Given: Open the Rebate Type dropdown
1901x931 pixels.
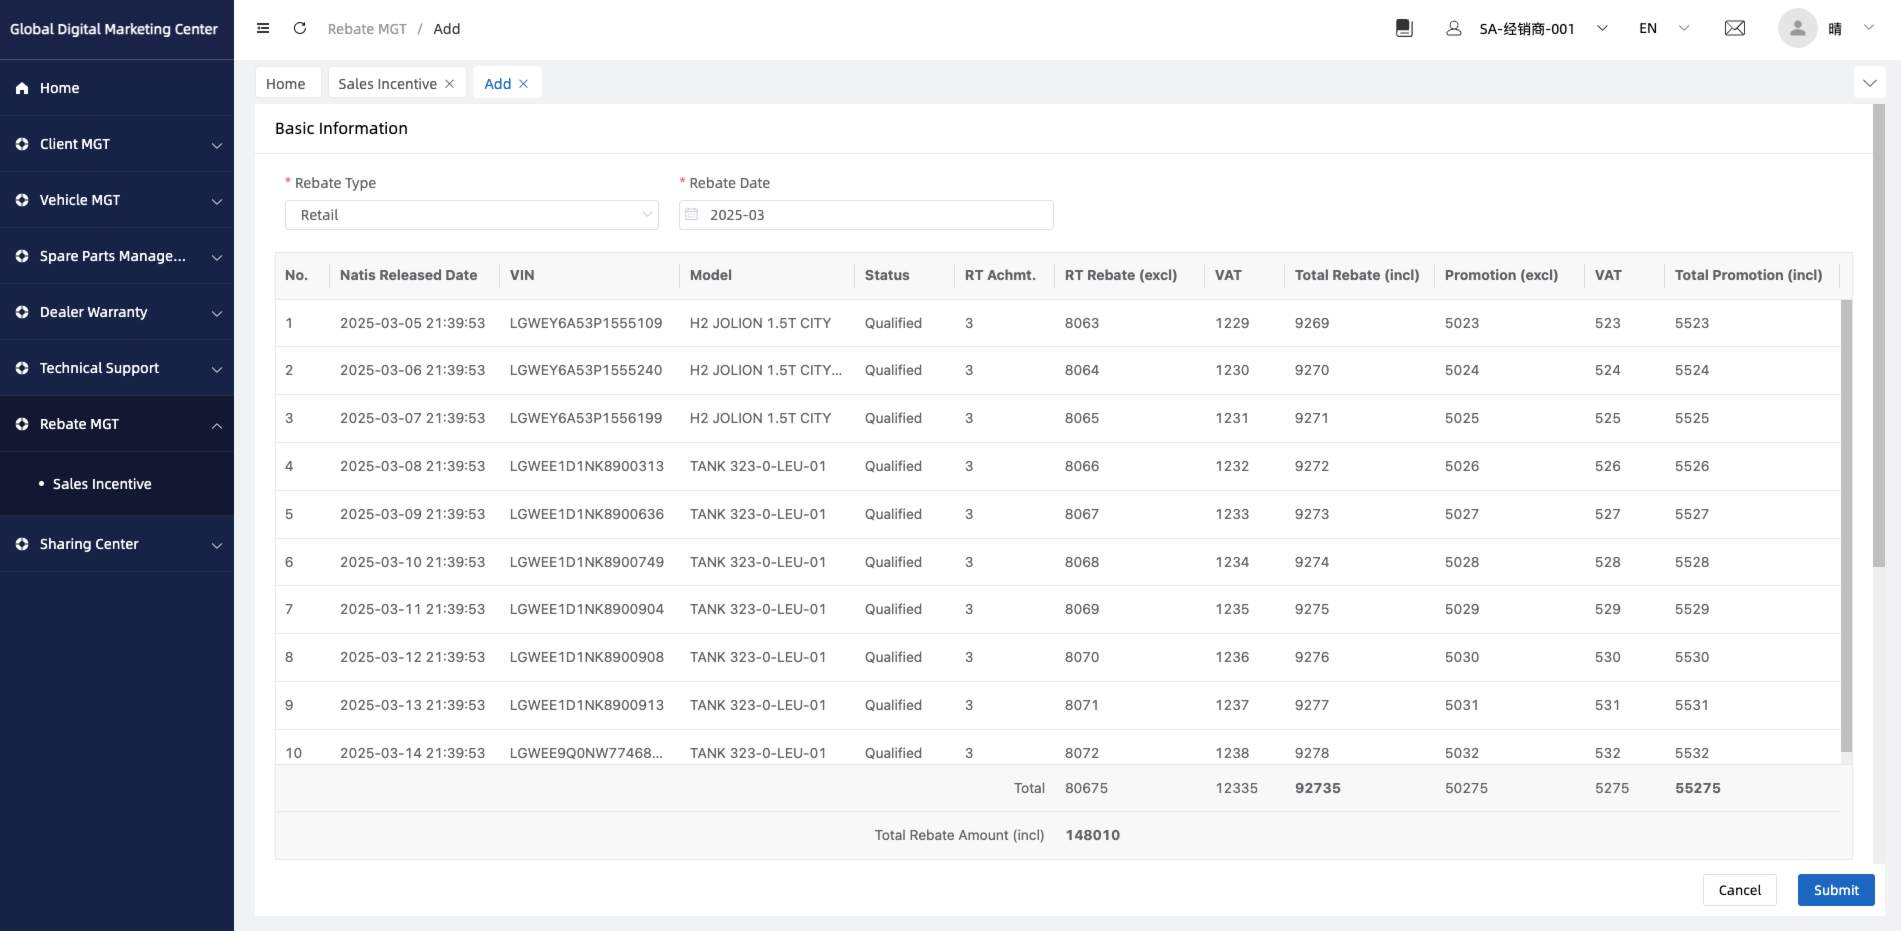Looking at the screenshot, I should point(471,215).
